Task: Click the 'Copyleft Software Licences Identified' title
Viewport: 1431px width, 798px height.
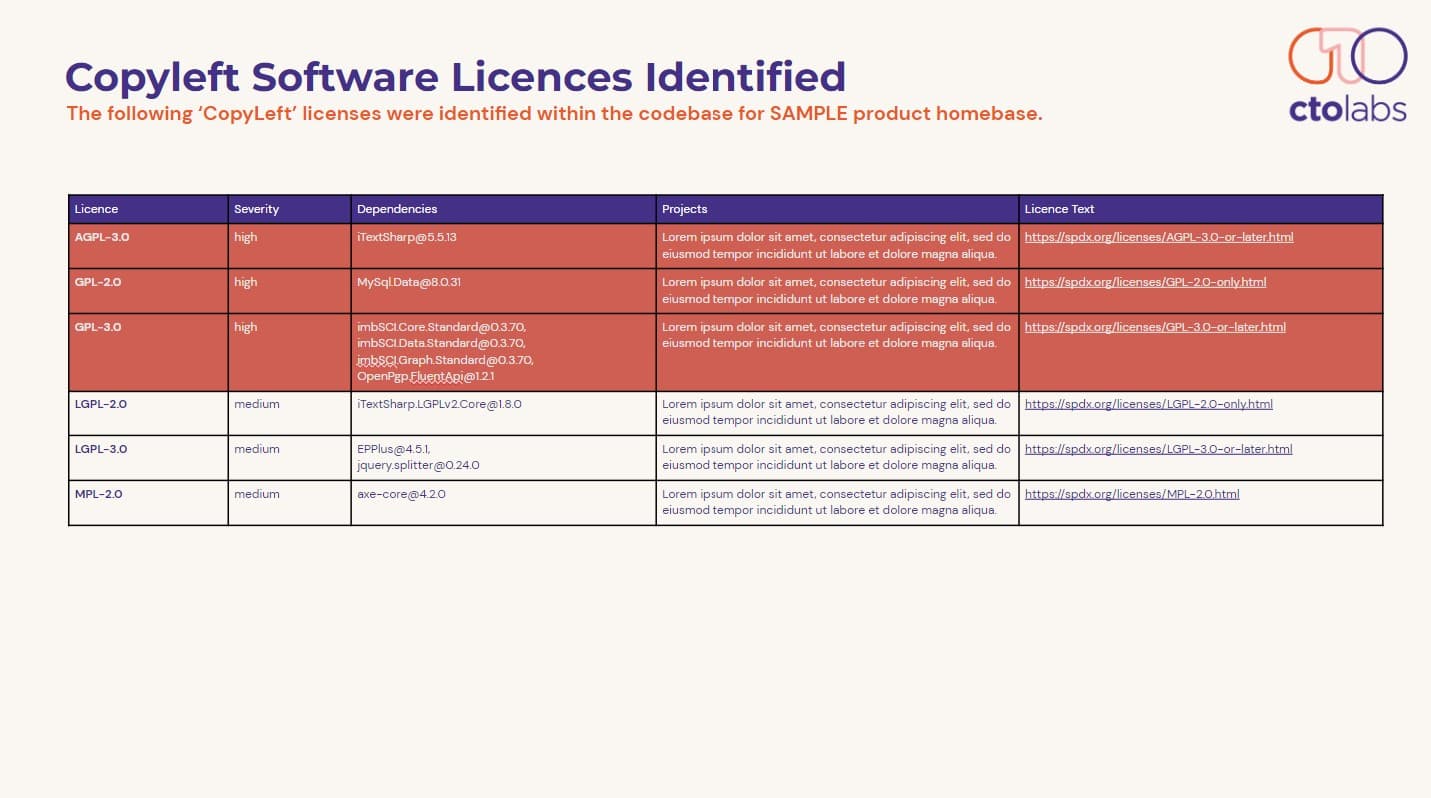Action: (455, 77)
